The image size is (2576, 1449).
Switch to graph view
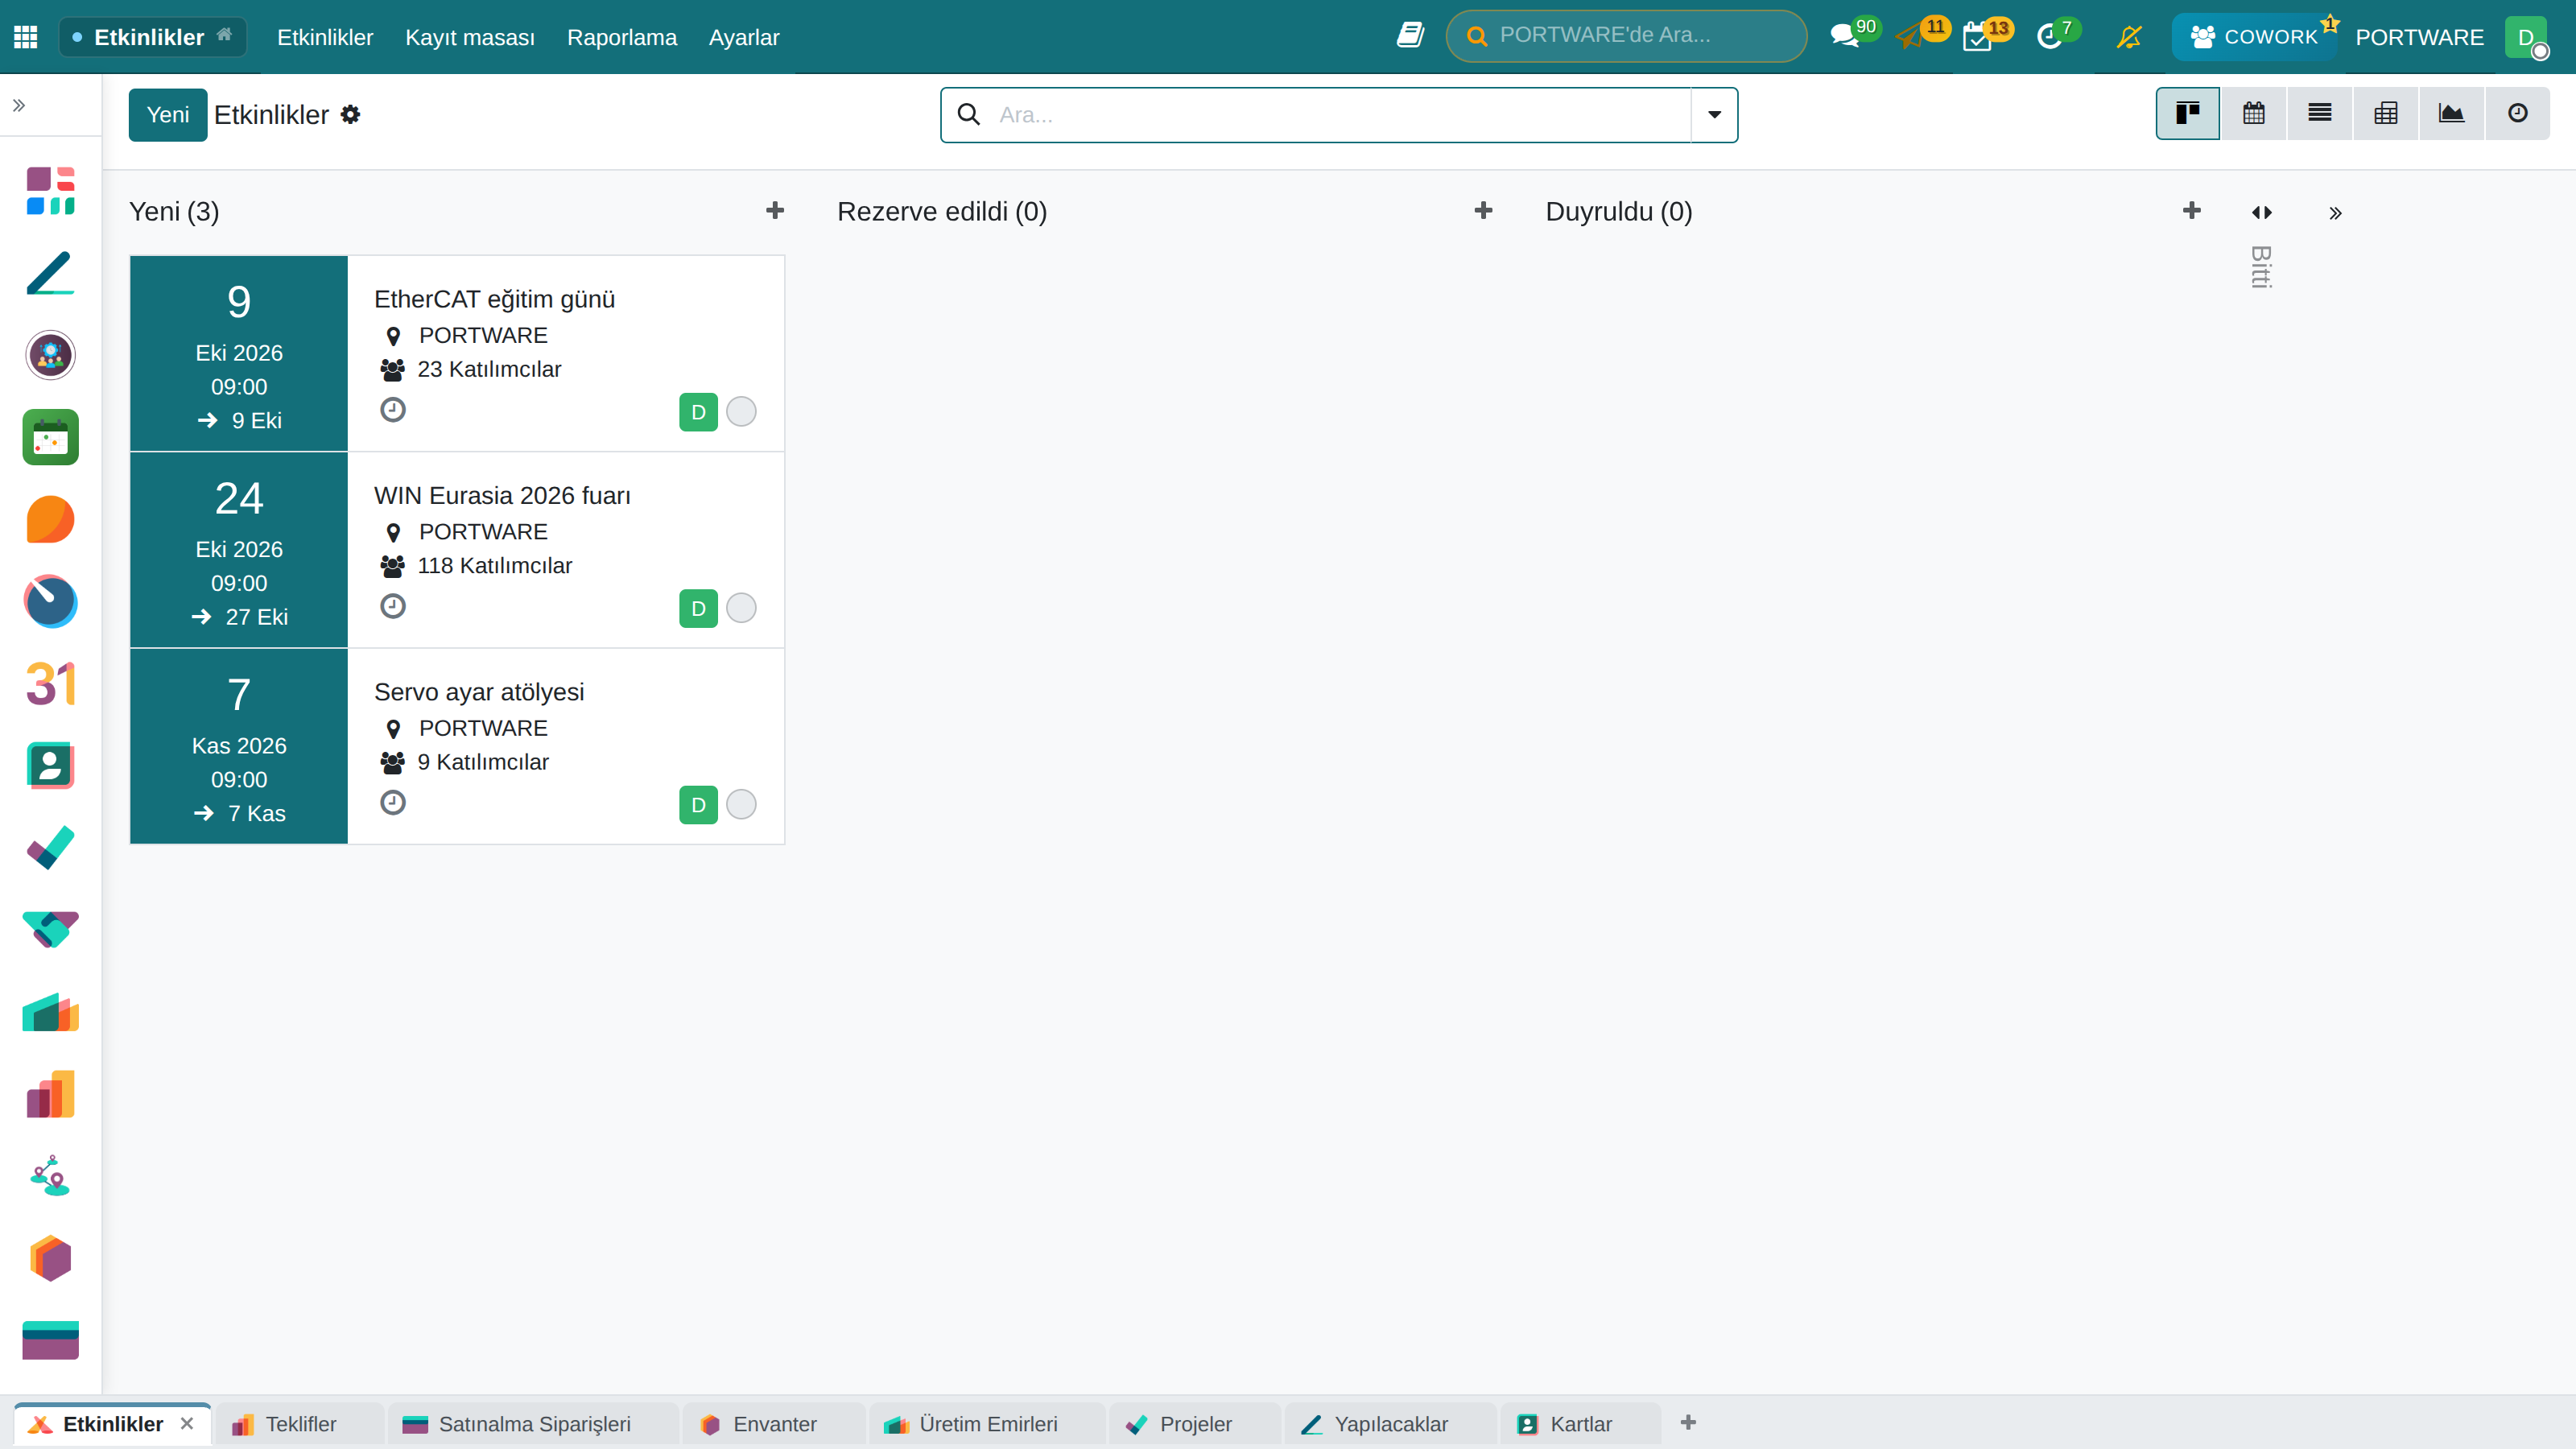[x=2451, y=113]
